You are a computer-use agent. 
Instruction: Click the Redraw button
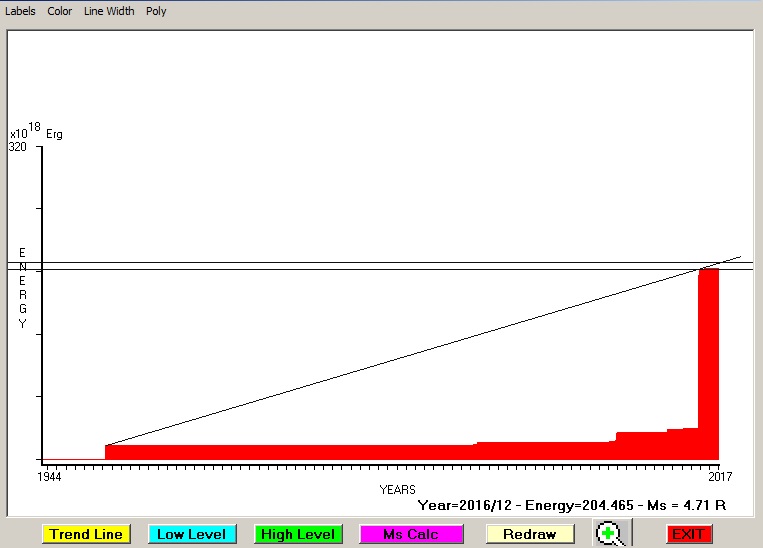[530, 534]
